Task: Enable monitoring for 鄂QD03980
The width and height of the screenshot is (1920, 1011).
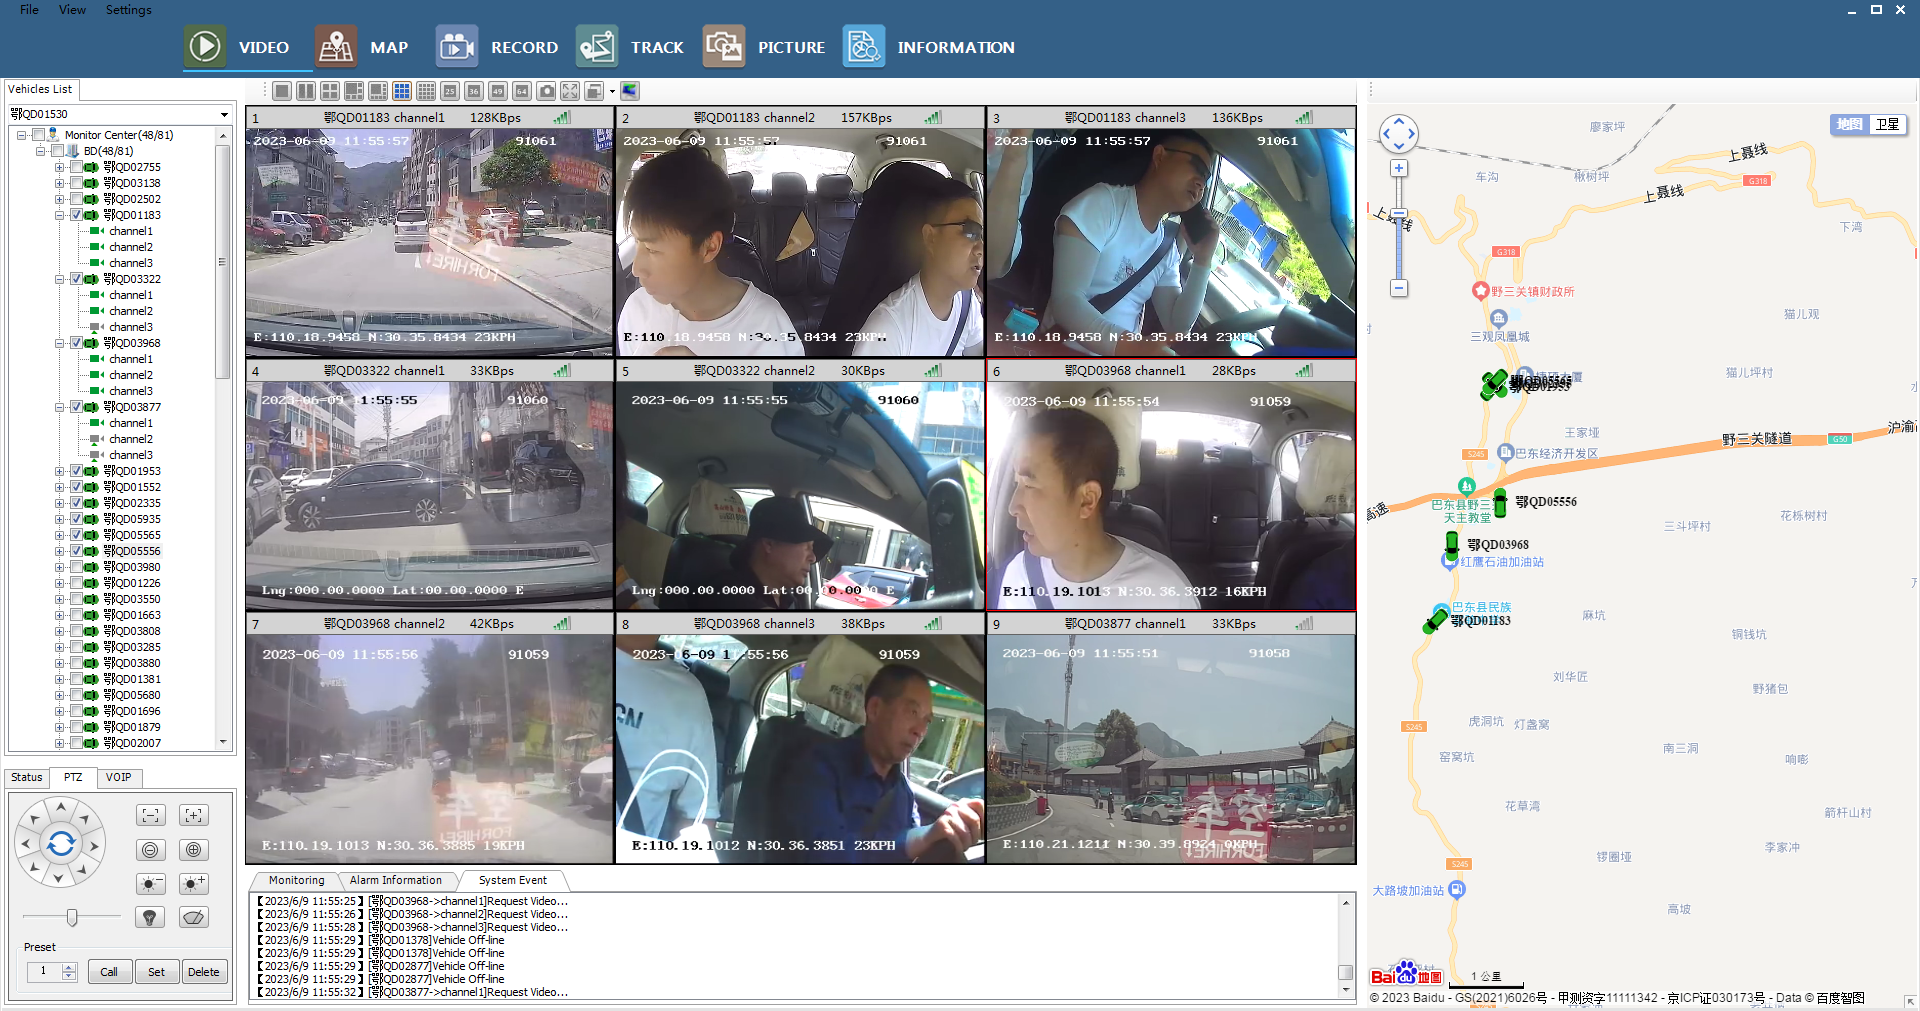Action: point(77,567)
